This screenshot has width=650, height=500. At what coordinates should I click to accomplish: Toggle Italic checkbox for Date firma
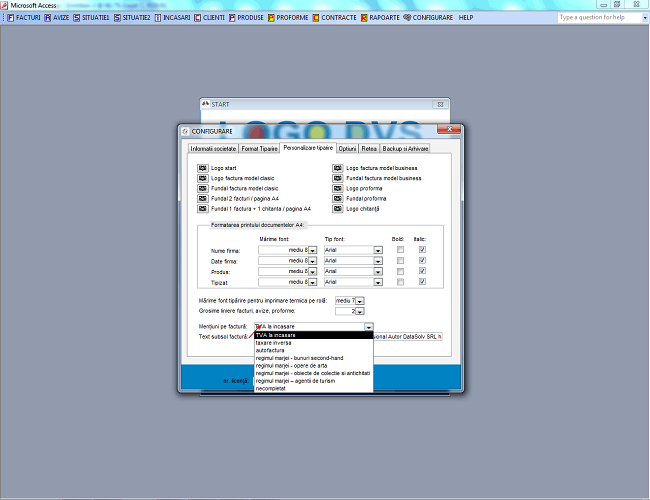coord(422,260)
